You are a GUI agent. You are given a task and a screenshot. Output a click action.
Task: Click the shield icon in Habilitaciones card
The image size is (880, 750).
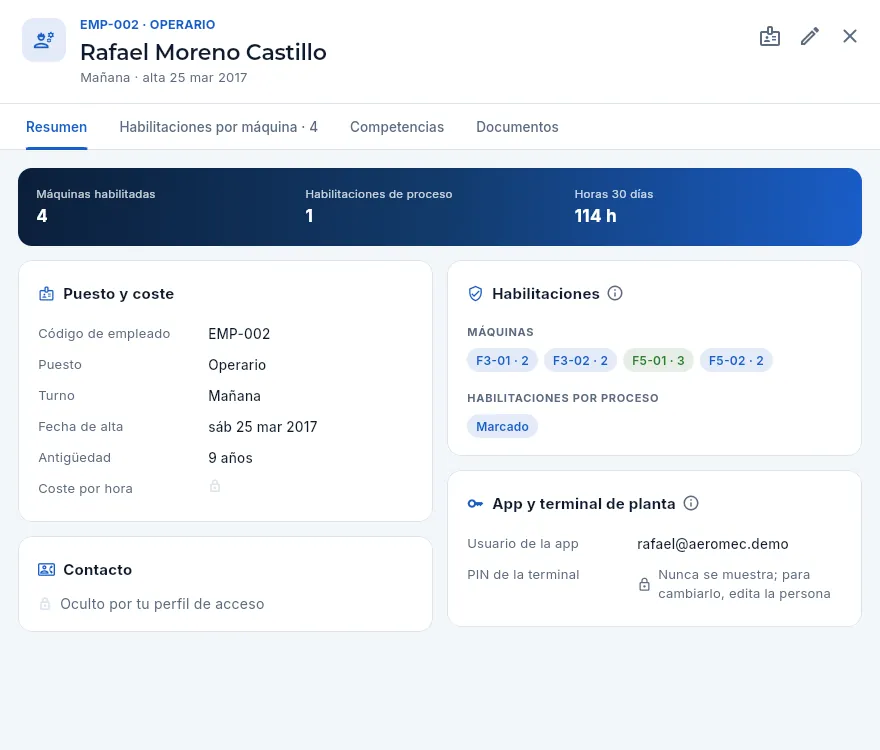pyautogui.click(x=475, y=294)
